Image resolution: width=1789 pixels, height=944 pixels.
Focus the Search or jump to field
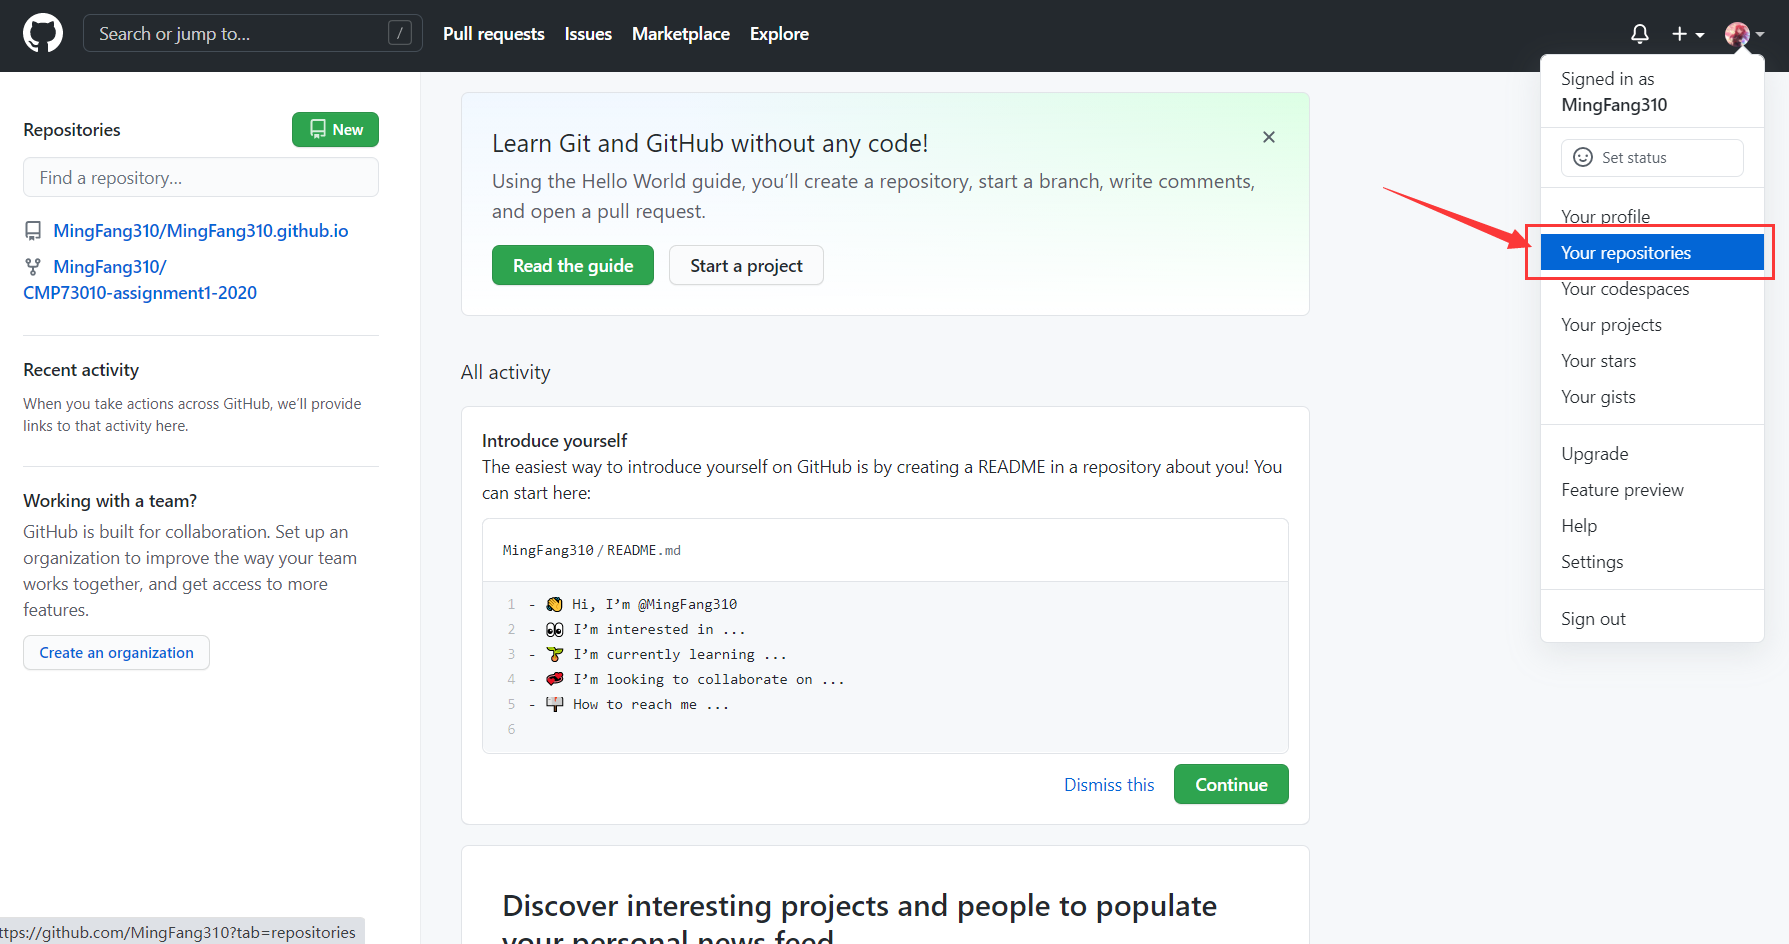252,33
